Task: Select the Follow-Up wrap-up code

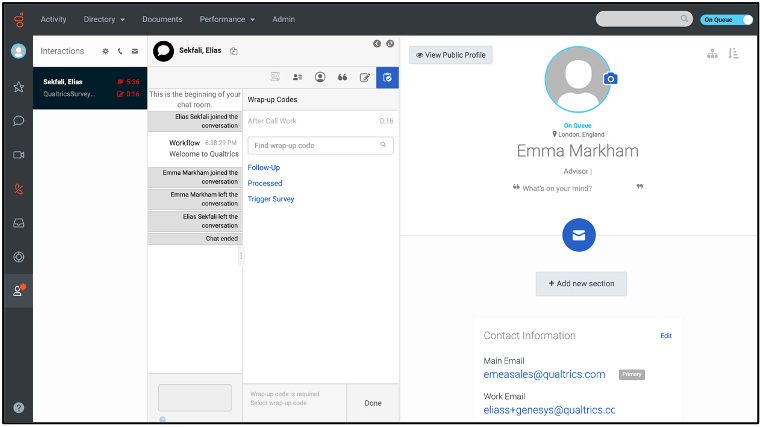Action: tap(264, 167)
